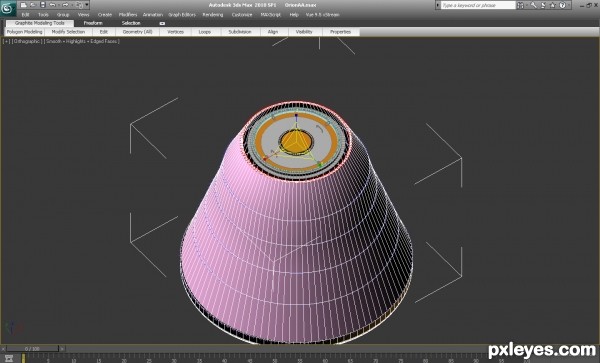Screen dimensions: 600x363
Task: Click the binoculars search icon
Action: [x=520, y=5]
